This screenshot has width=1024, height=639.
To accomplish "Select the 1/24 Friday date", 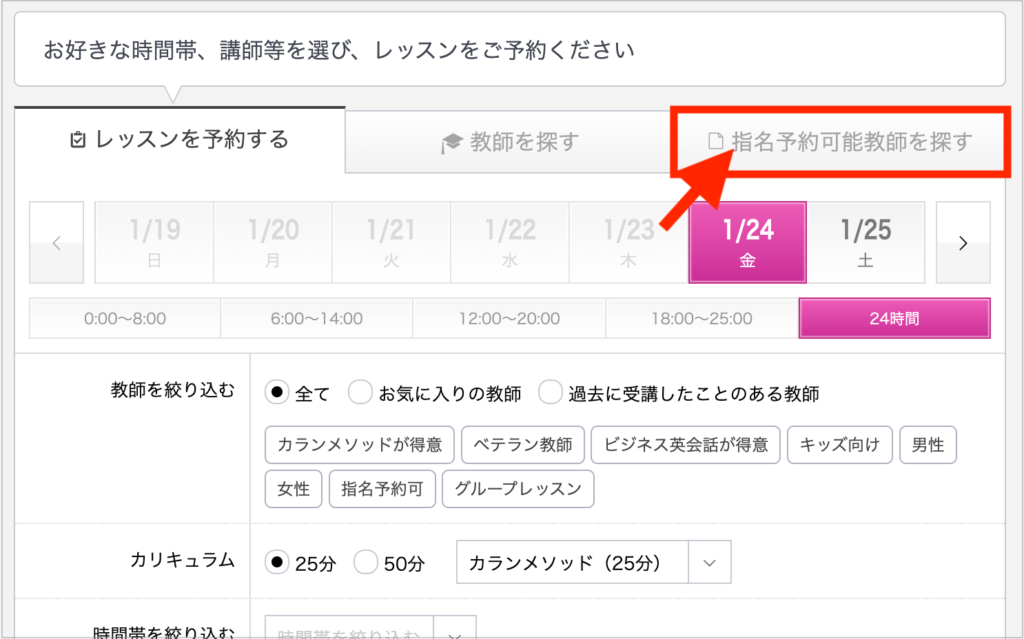I will click(747, 243).
